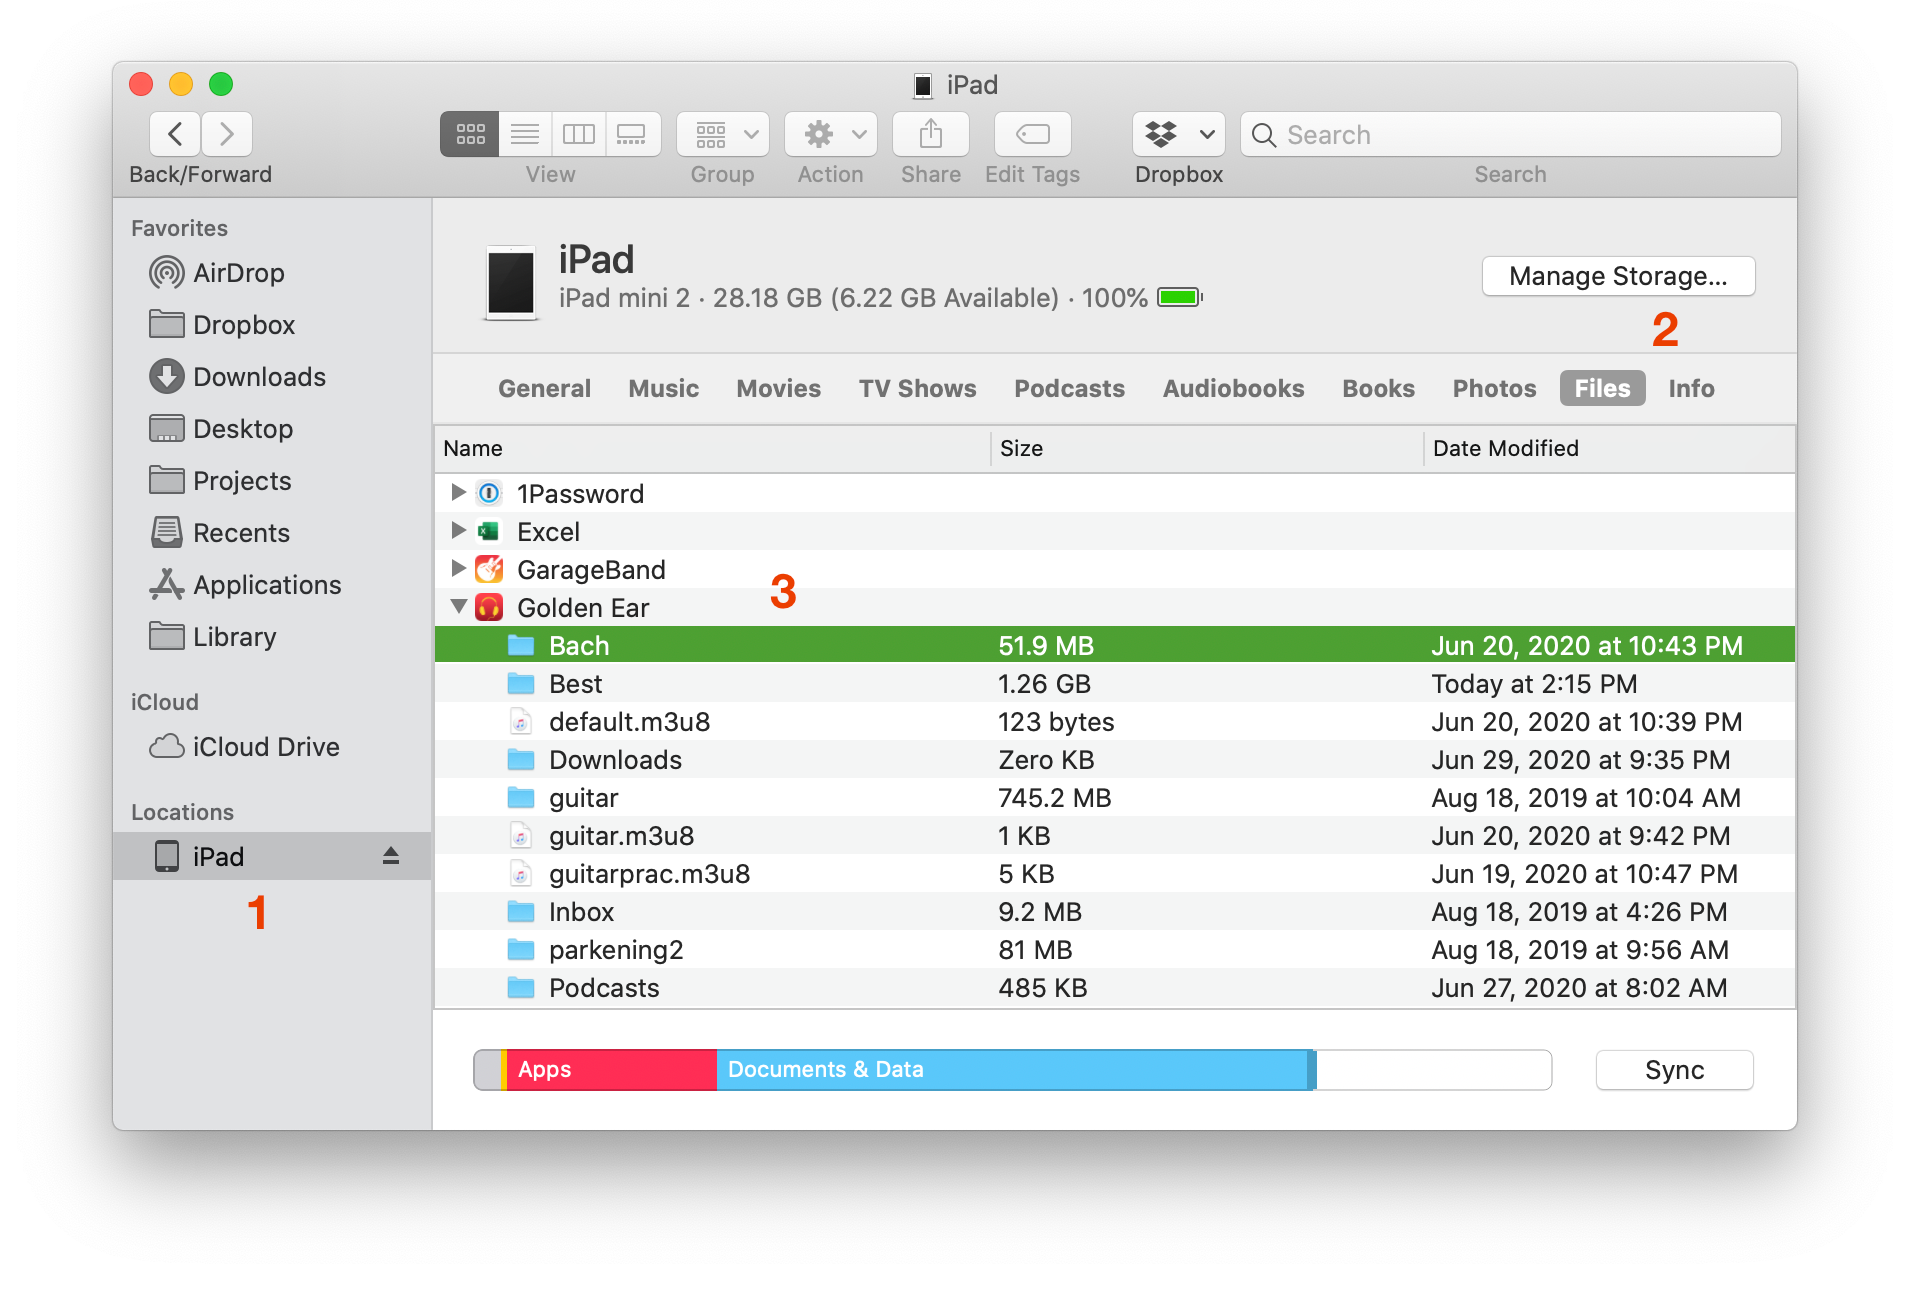
Task: Switch to the Photos tab
Action: click(1494, 388)
